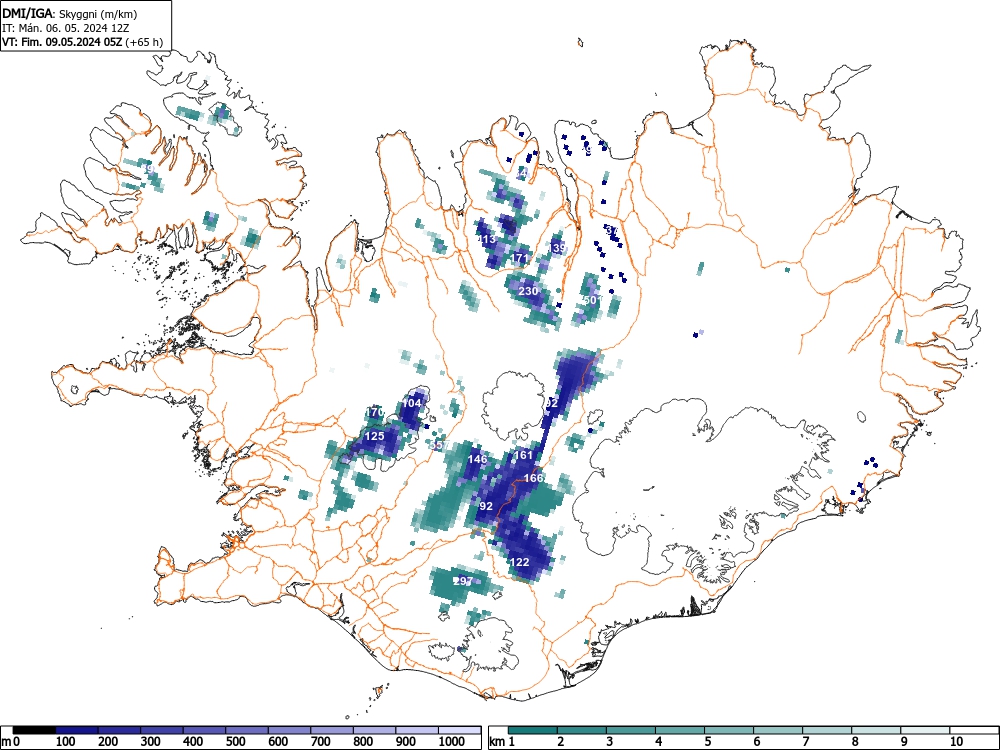This screenshot has width=1000, height=750.
Task: Select the '4' label on the kilometre legend
Action: [658, 742]
